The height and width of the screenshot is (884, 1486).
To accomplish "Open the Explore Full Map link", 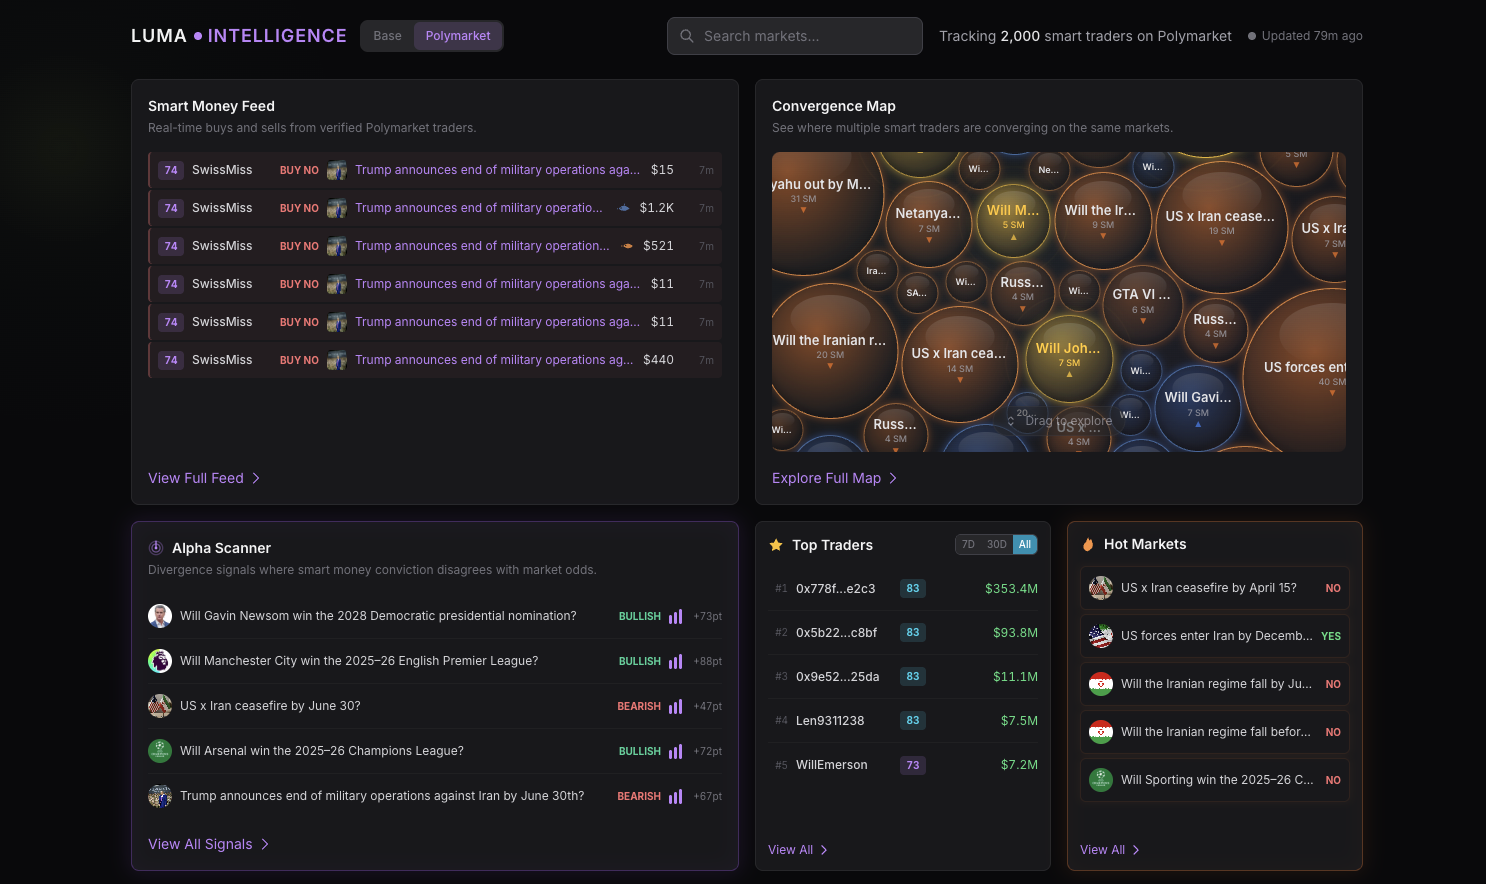I will 828,478.
